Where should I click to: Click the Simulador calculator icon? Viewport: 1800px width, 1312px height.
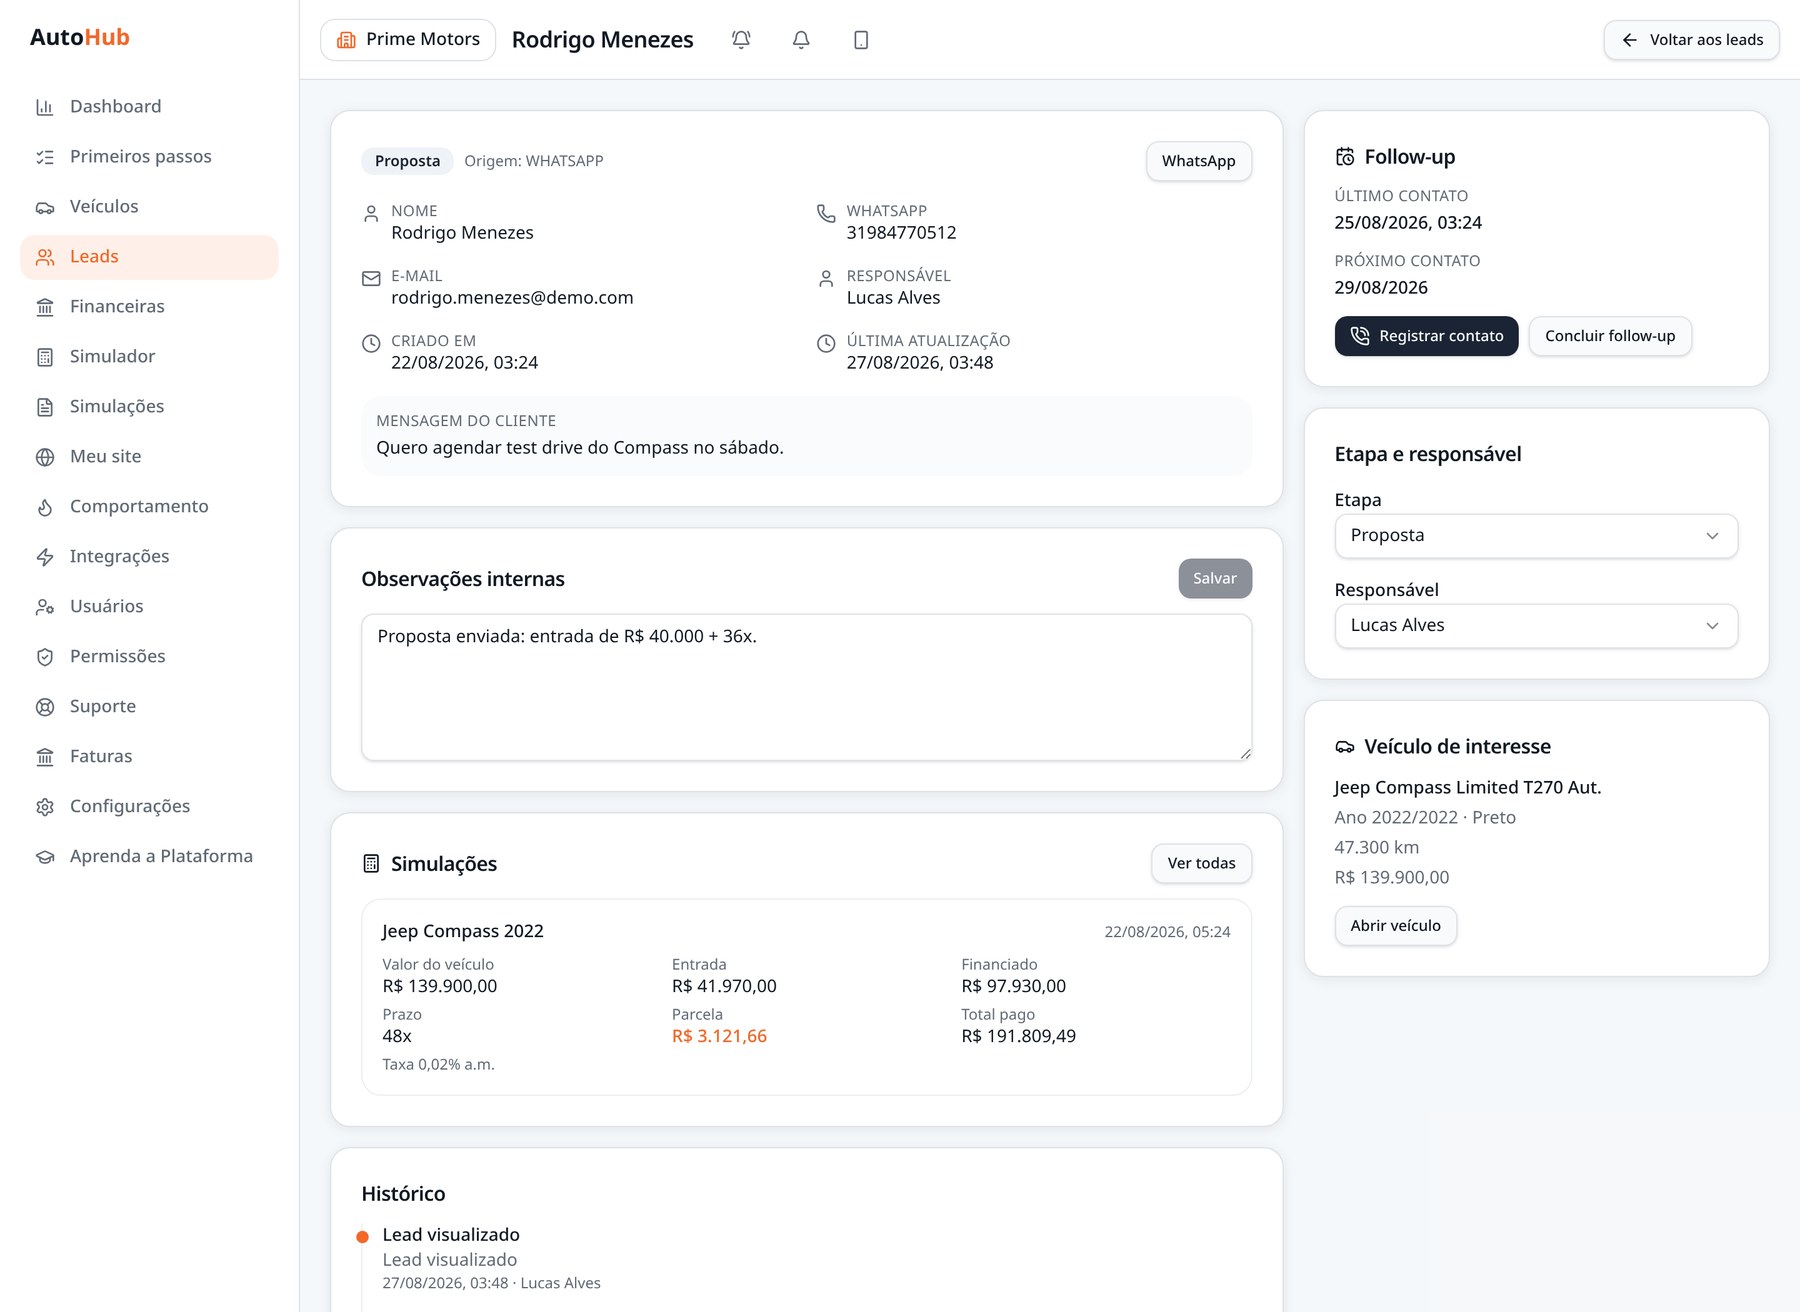point(45,357)
